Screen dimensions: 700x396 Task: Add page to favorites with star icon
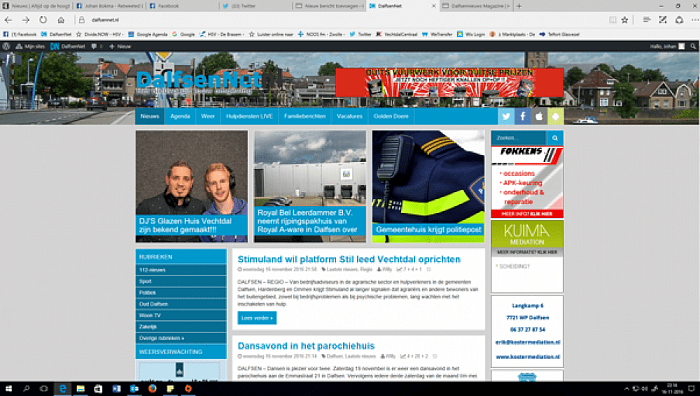(625, 20)
